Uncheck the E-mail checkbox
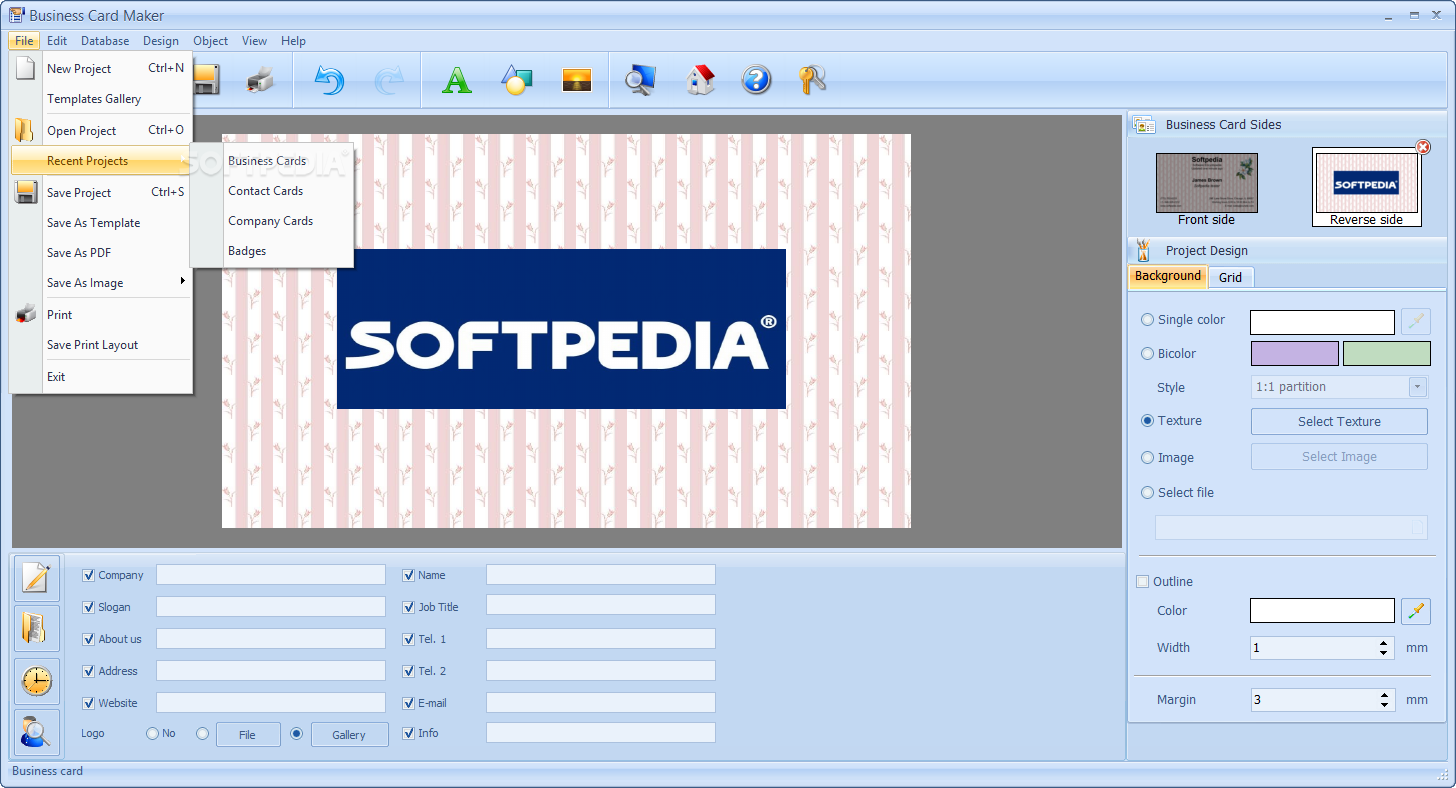1456x788 pixels. tap(408, 703)
